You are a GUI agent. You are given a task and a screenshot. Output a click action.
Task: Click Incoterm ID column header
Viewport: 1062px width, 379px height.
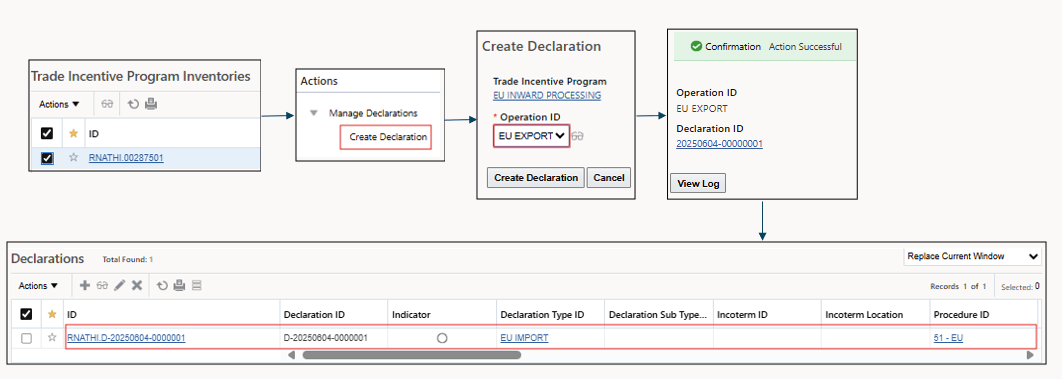742,315
